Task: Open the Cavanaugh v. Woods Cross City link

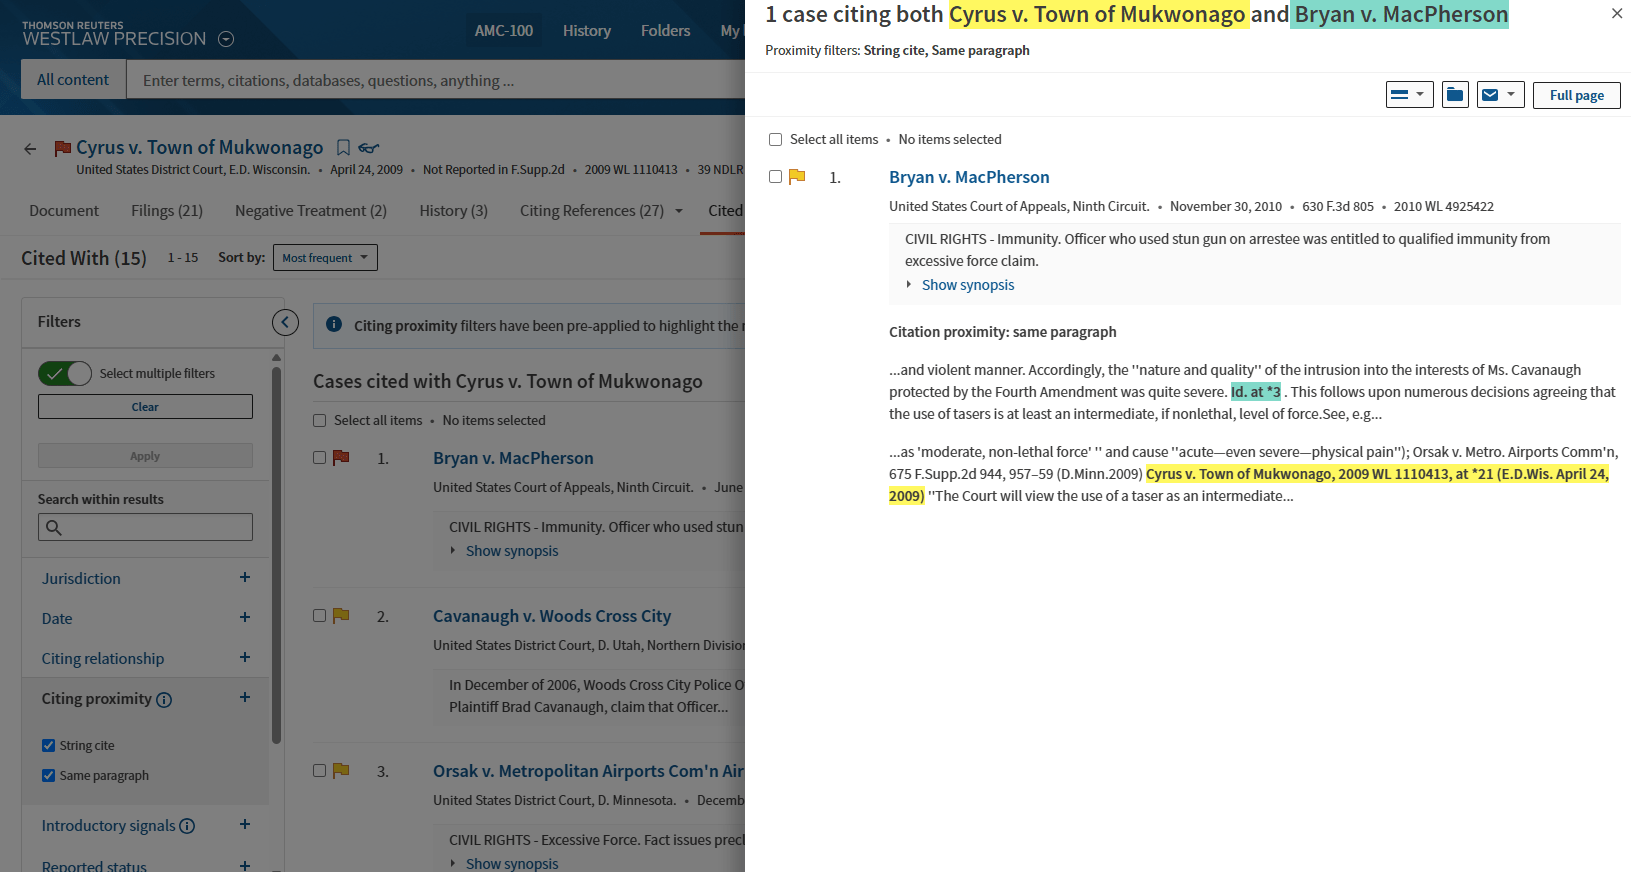Action: click(x=551, y=616)
